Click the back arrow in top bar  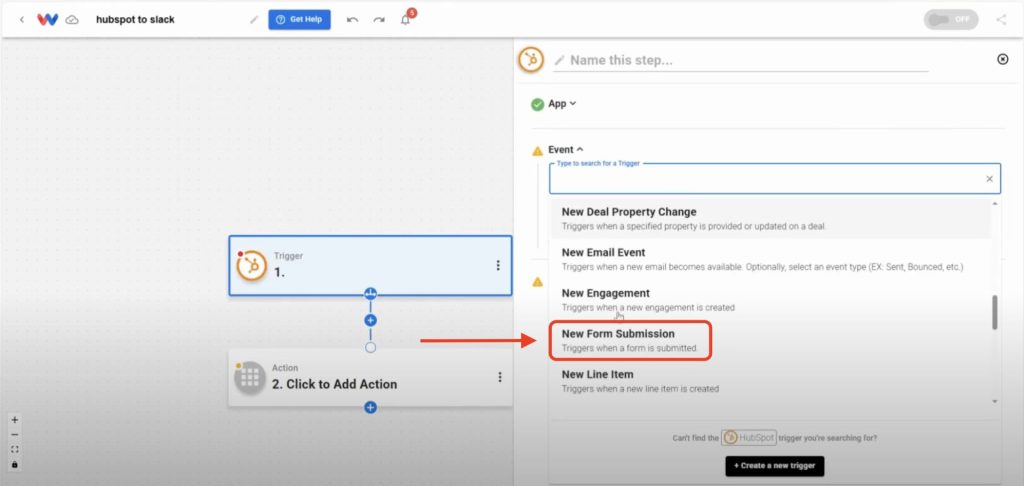coord(22,20)
